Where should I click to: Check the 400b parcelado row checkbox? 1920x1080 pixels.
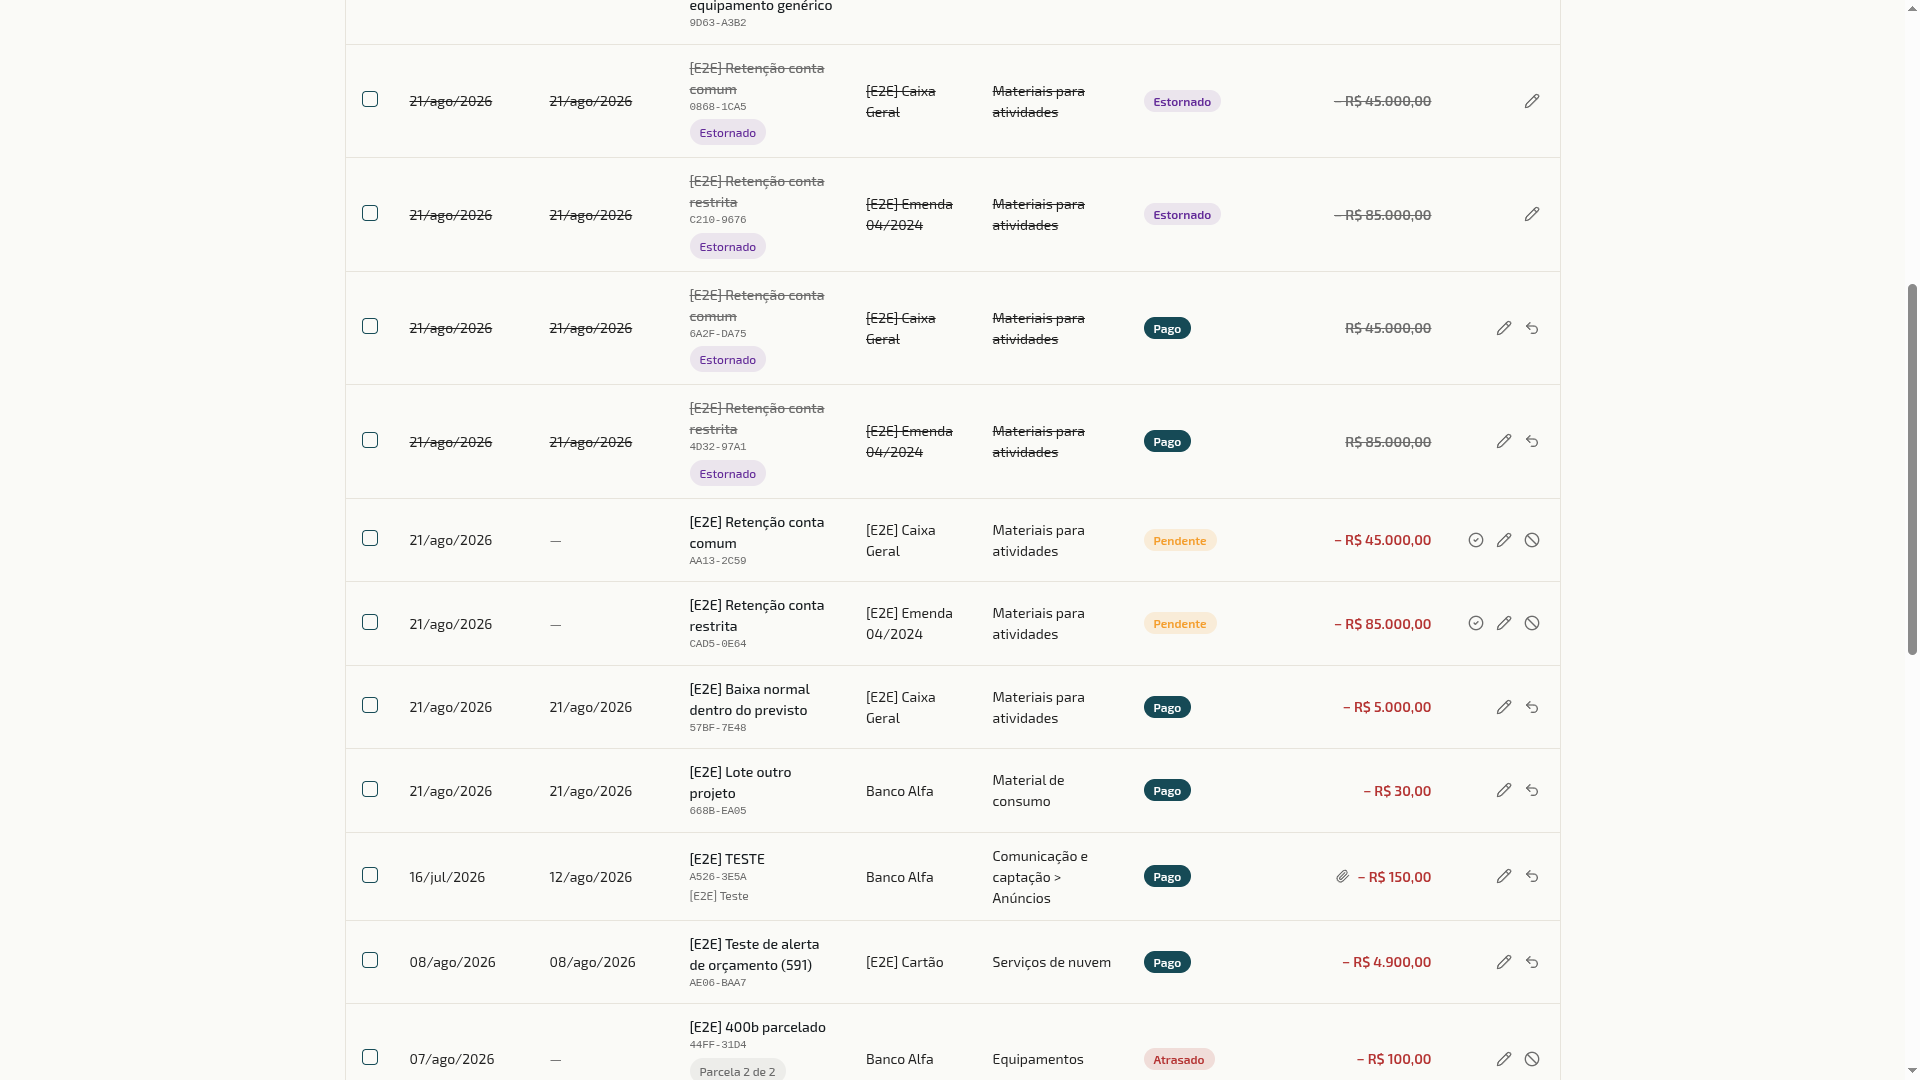[370, 1057]
